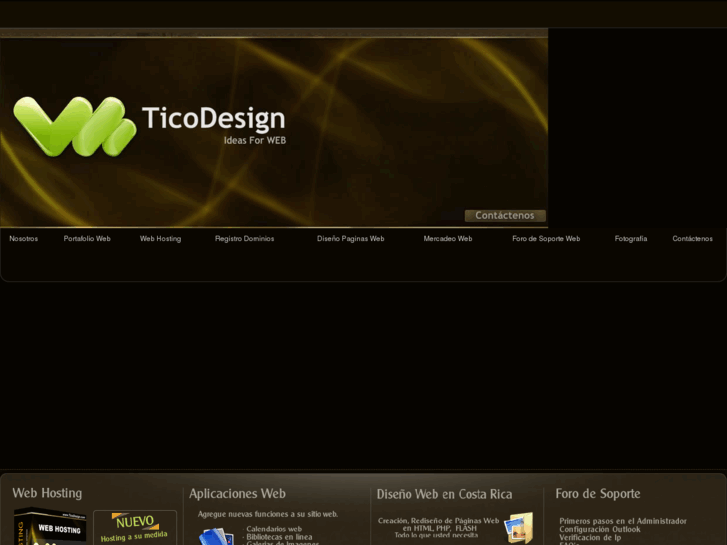The width and height of the screenshot is (727, 545).
Task: Open Configuración Outlook link
Action: tap(599, 529)
